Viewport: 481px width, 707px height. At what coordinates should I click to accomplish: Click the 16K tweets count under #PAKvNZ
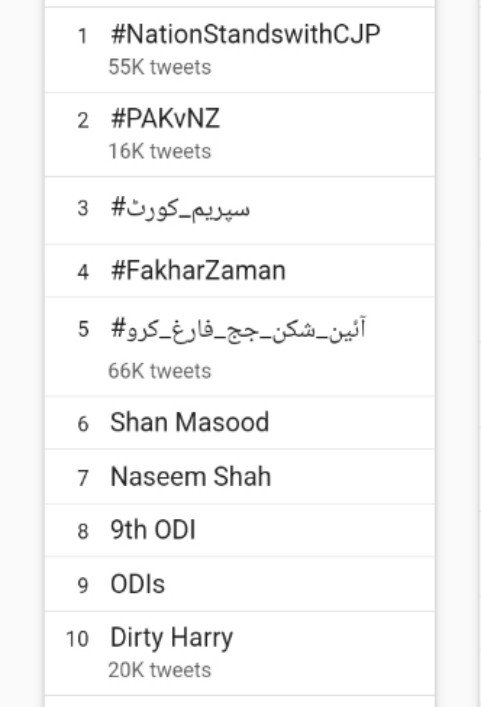160,152
